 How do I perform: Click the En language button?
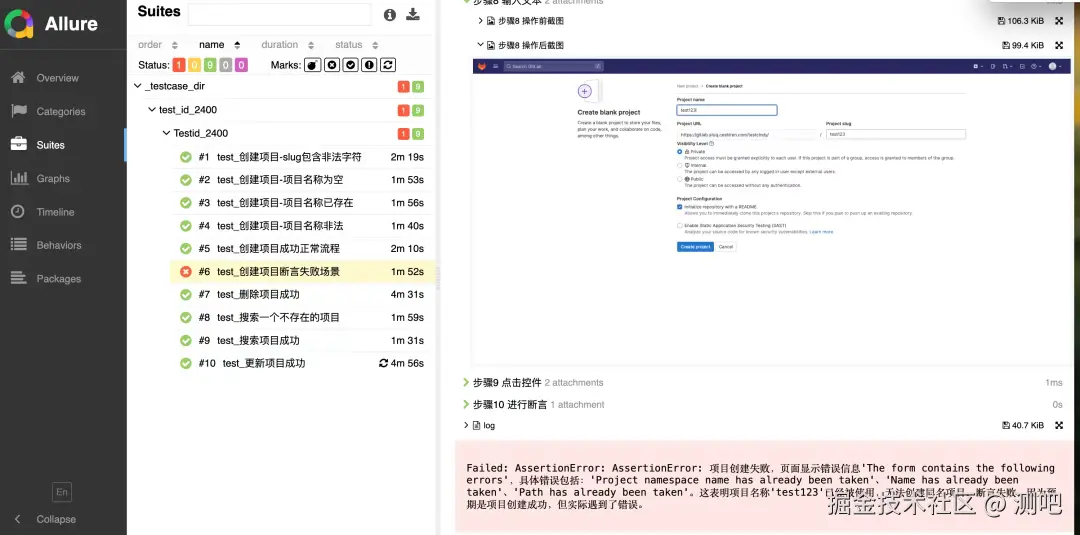62,492
